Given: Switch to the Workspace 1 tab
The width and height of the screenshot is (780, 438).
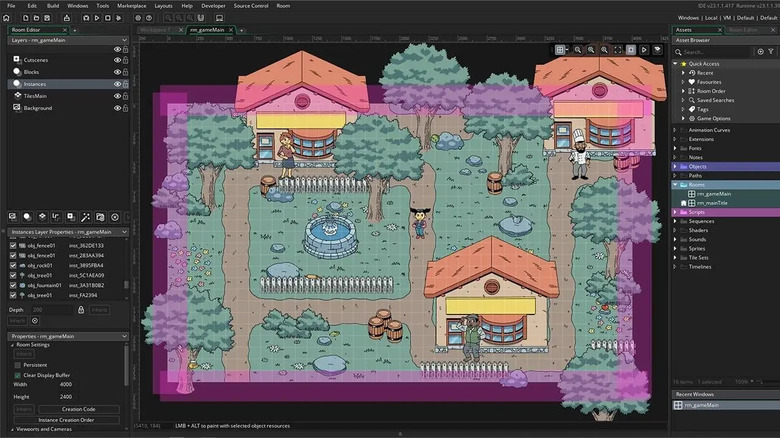Looking at the screenshot, I should pos(154,30).
